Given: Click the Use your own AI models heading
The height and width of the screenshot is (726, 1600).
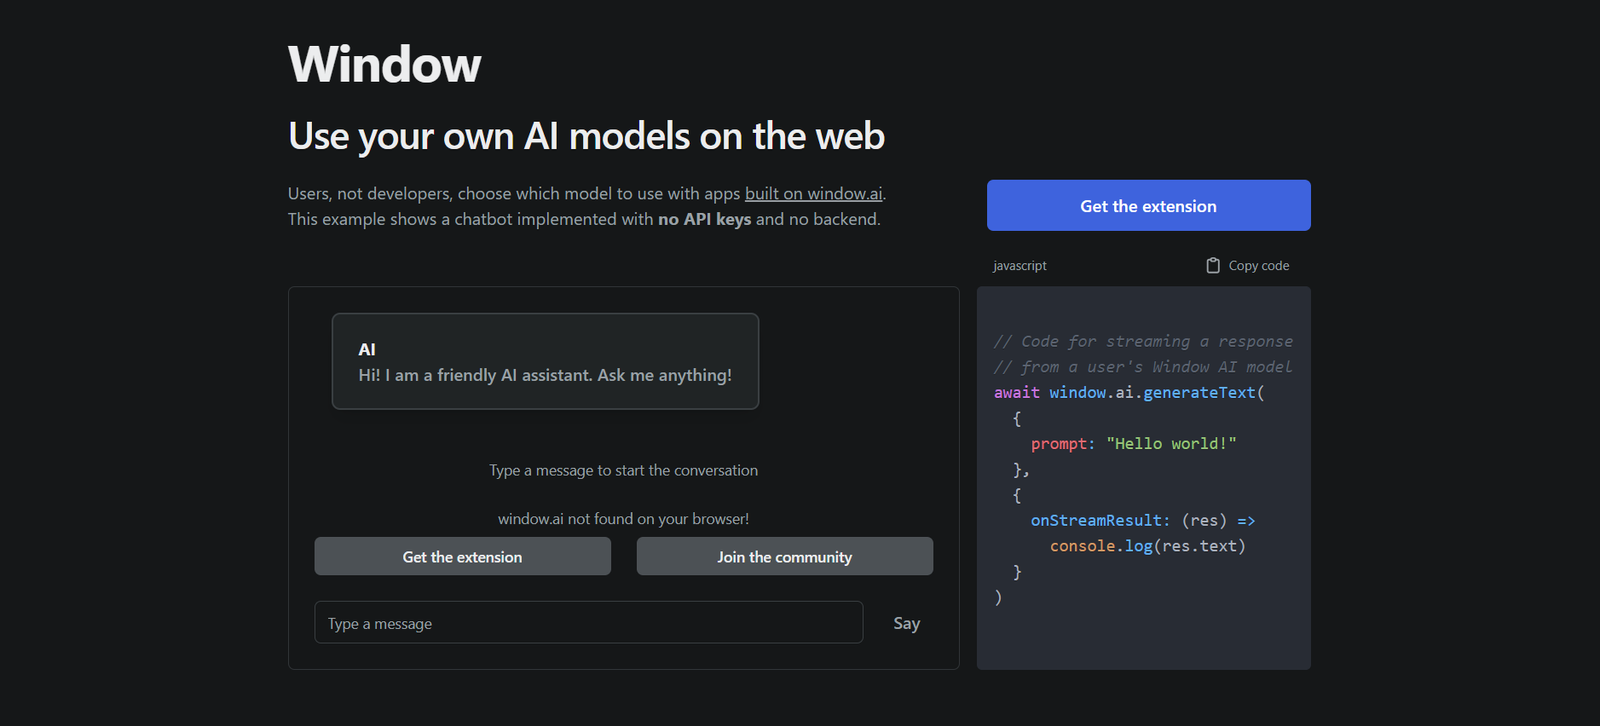Looking at the screenshot, I should point(586,136).
